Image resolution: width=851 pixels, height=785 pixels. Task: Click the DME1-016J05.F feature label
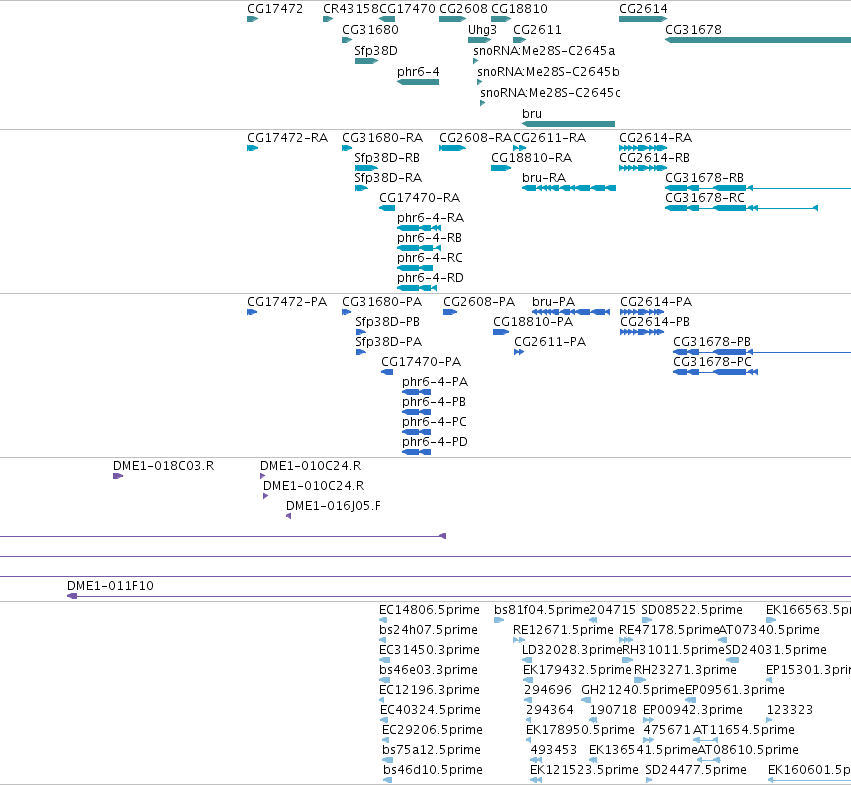(x=333, y=506)
